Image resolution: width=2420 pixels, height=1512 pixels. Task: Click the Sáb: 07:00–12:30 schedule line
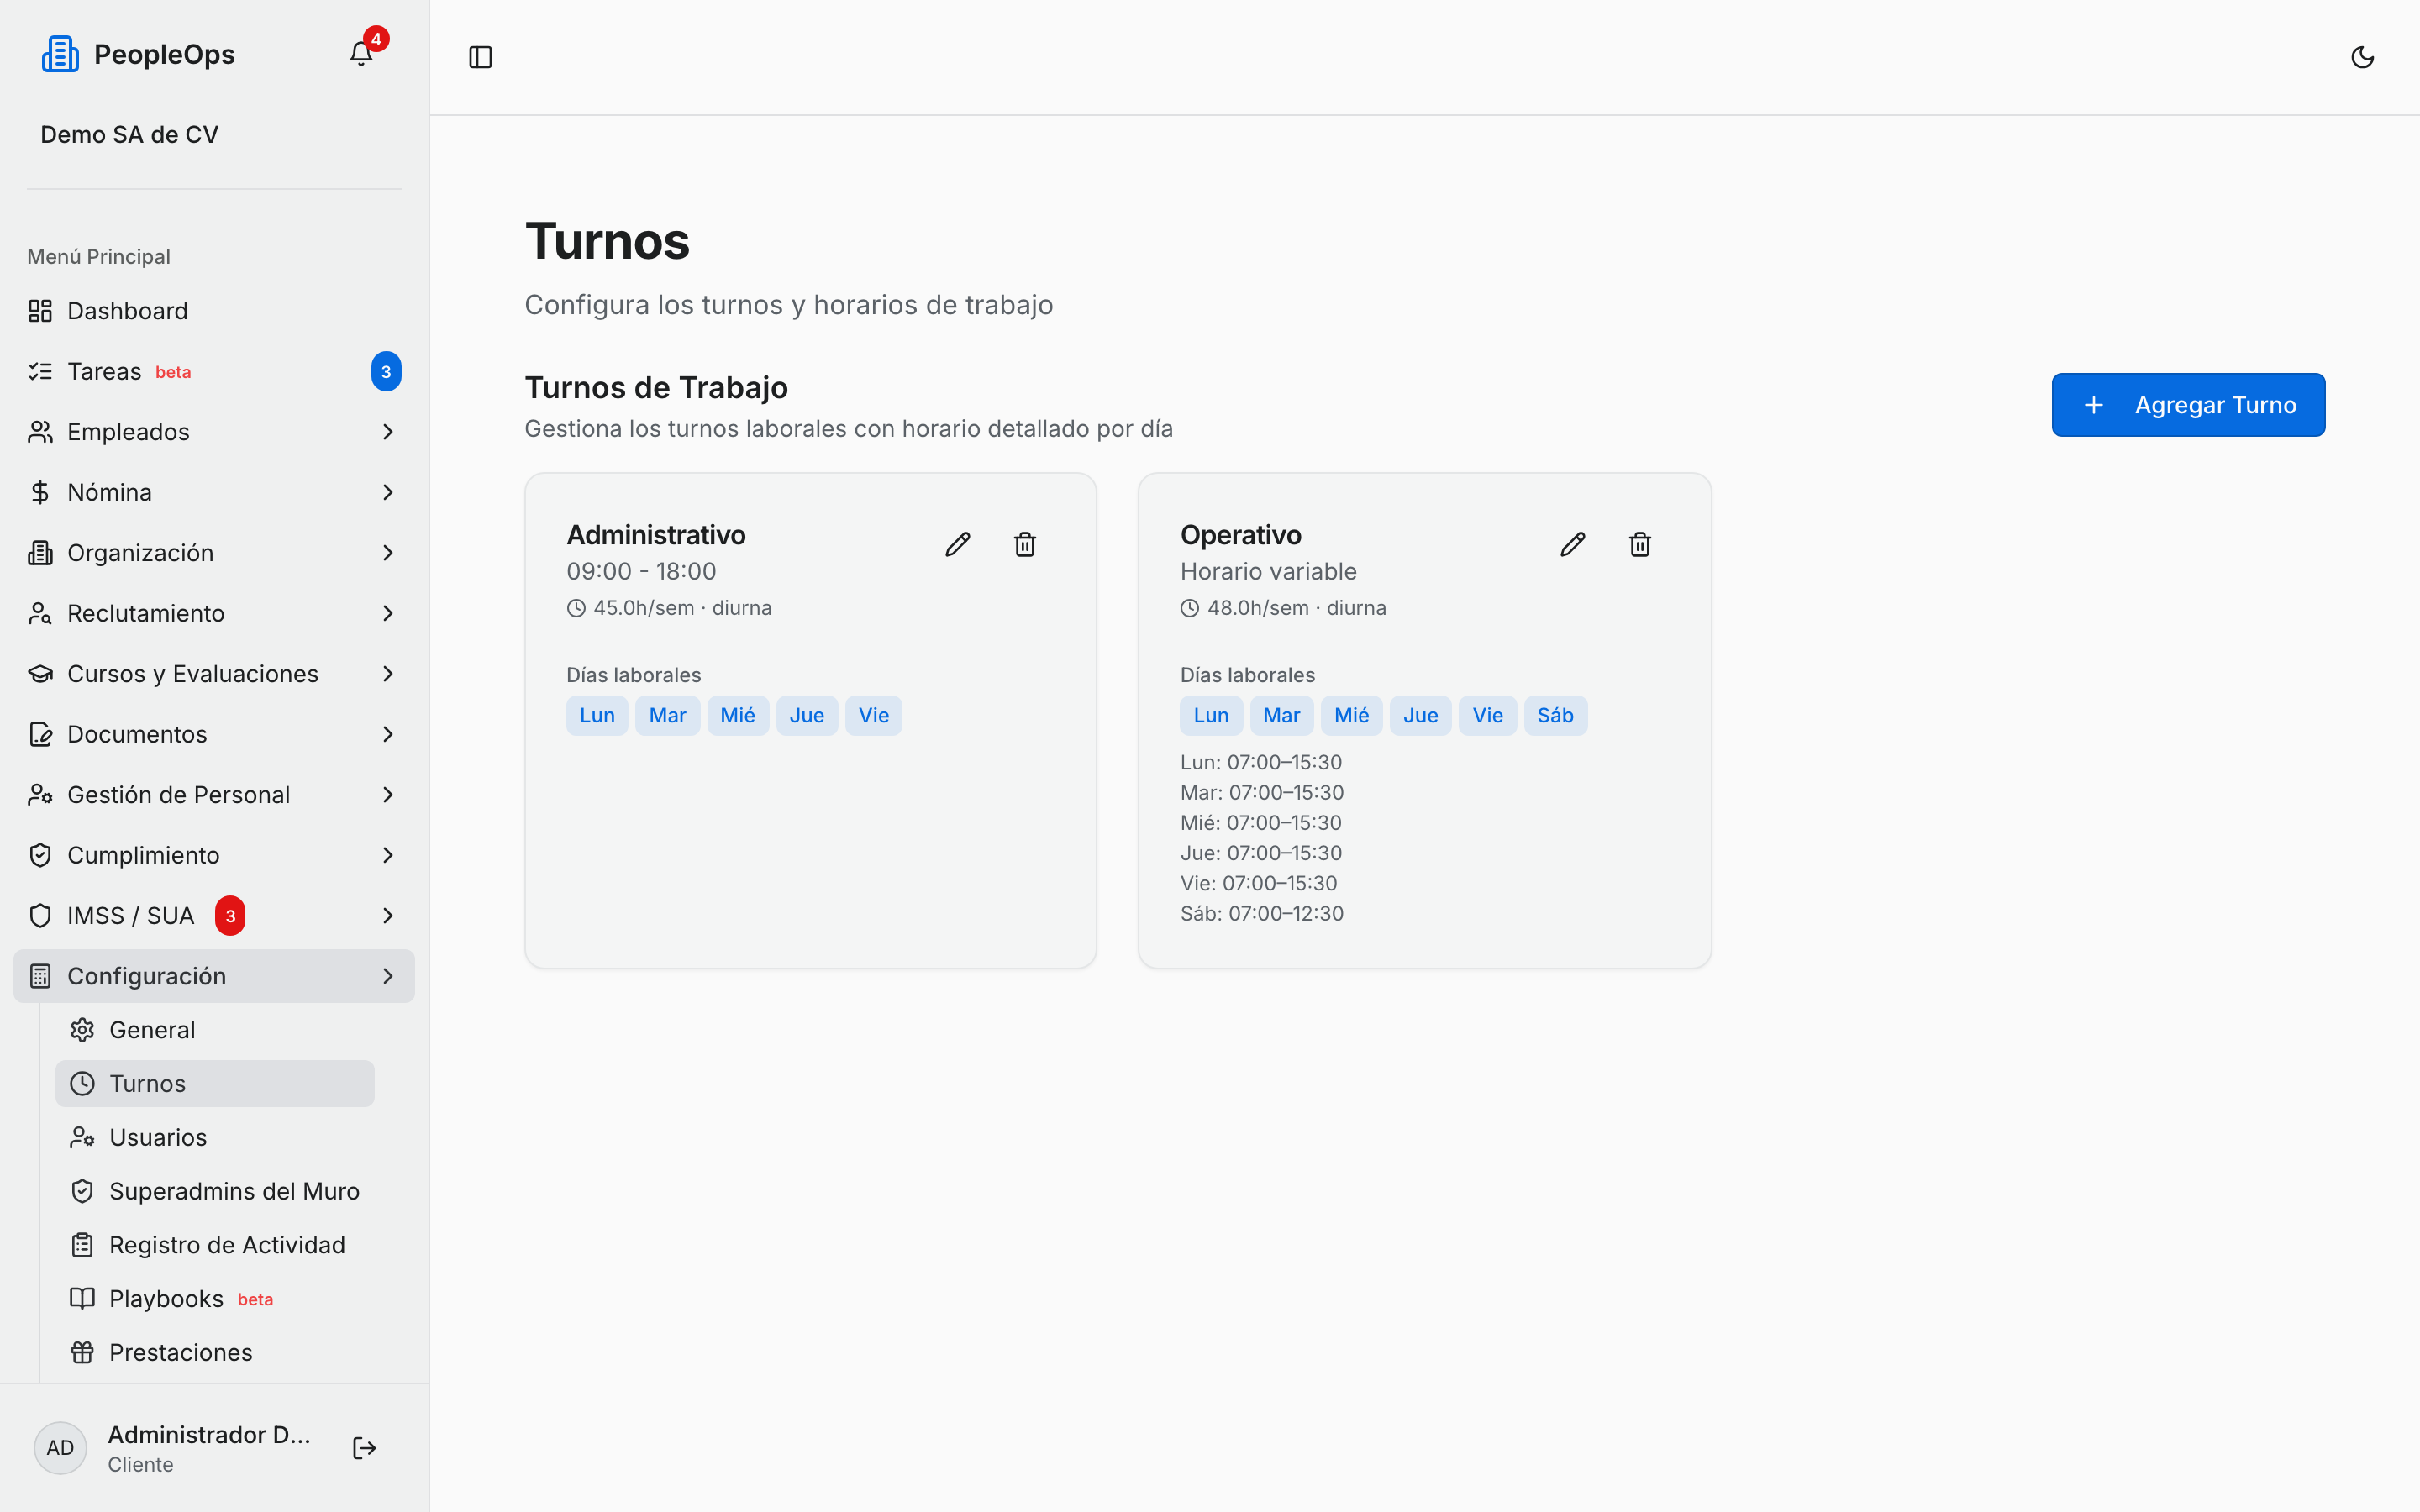point(1261,913)
